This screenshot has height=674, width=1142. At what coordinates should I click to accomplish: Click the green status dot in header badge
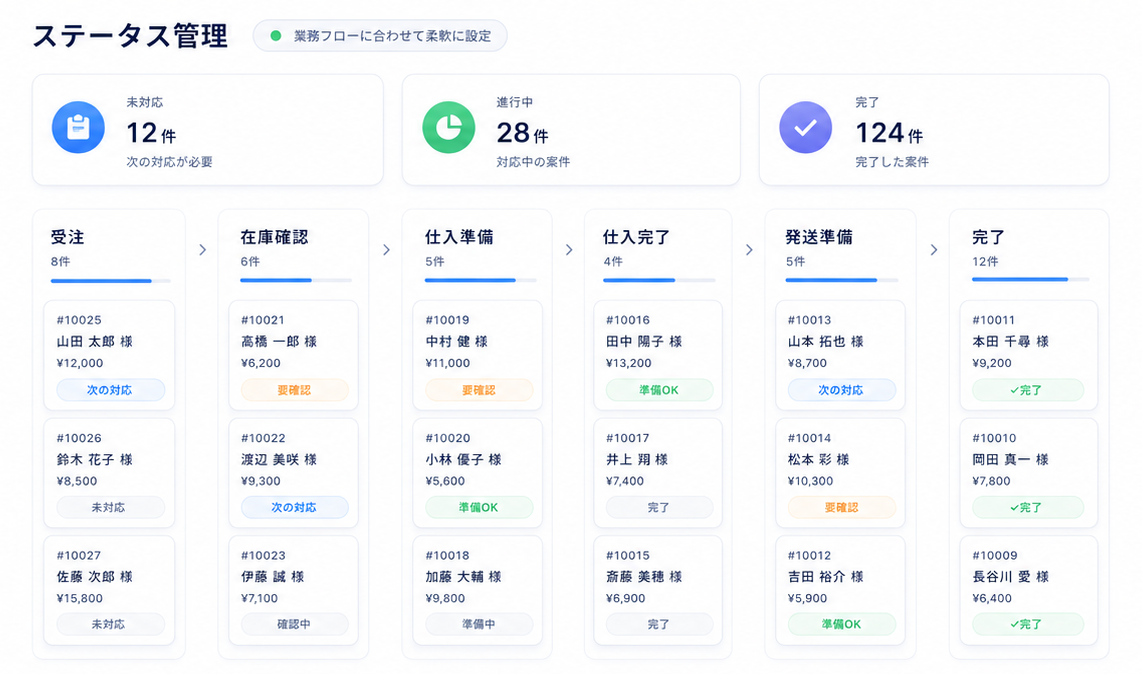click(x=276, y=36)
